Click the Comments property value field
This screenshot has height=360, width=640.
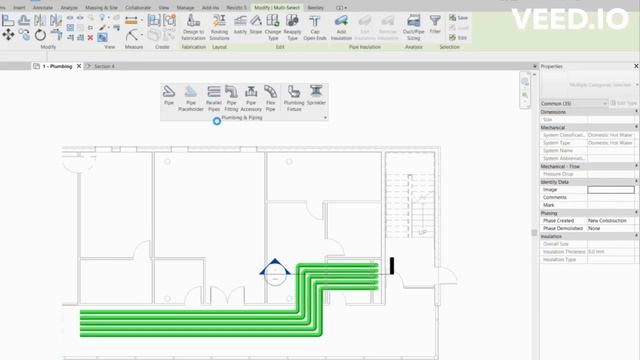(x=611, y=197)
